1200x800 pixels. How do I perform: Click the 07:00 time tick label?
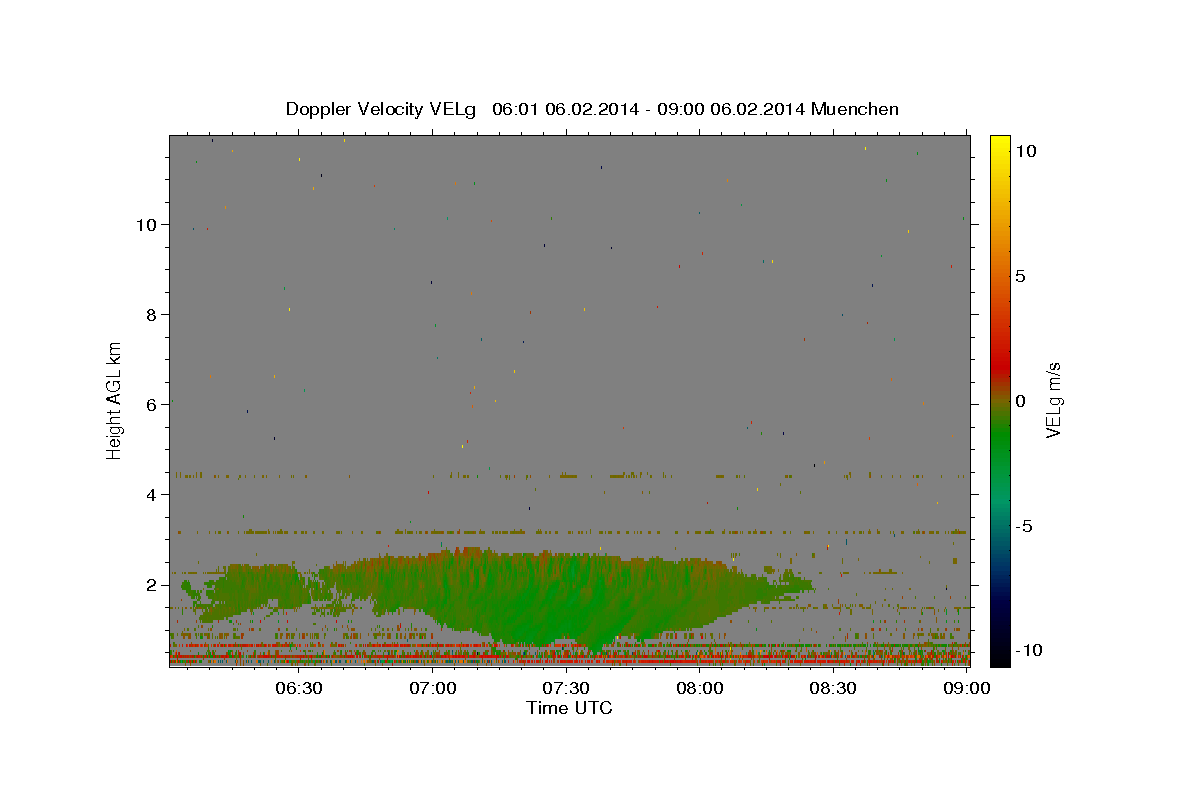(x=433, y=689)
